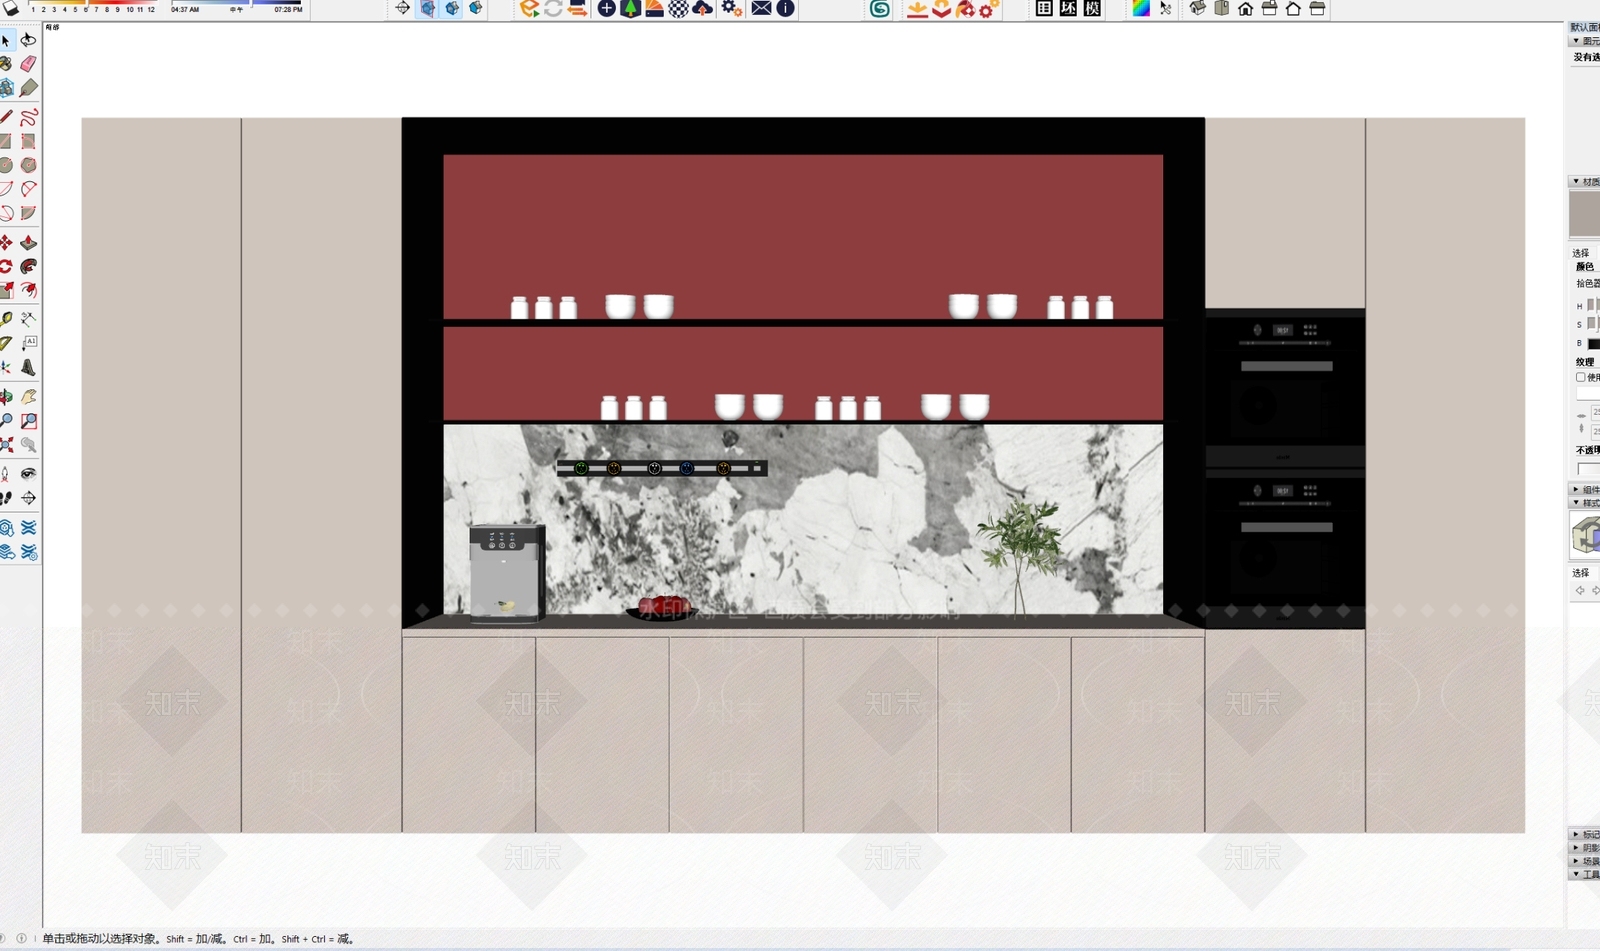Image resolution: width=1600 pixels, height=951 pixels.
Task: Activate the Rotate tool
Action: 6,266
